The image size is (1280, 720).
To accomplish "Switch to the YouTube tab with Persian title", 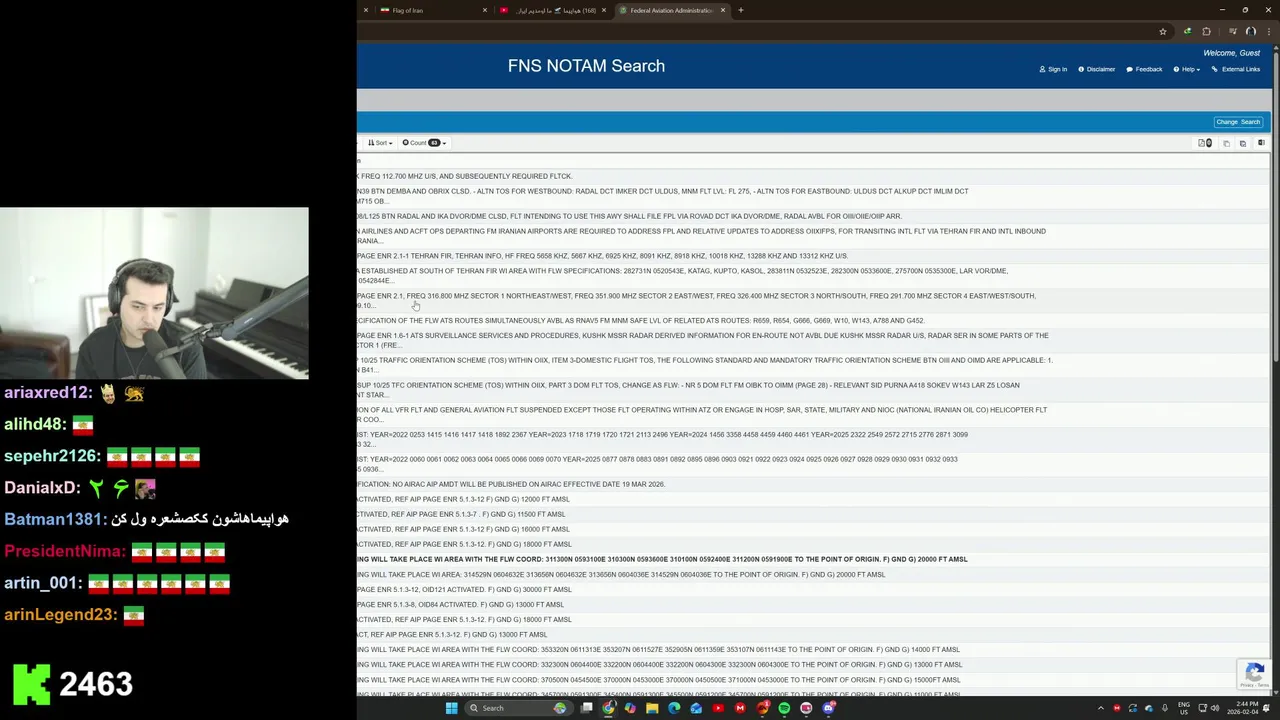I will [554, 10].
